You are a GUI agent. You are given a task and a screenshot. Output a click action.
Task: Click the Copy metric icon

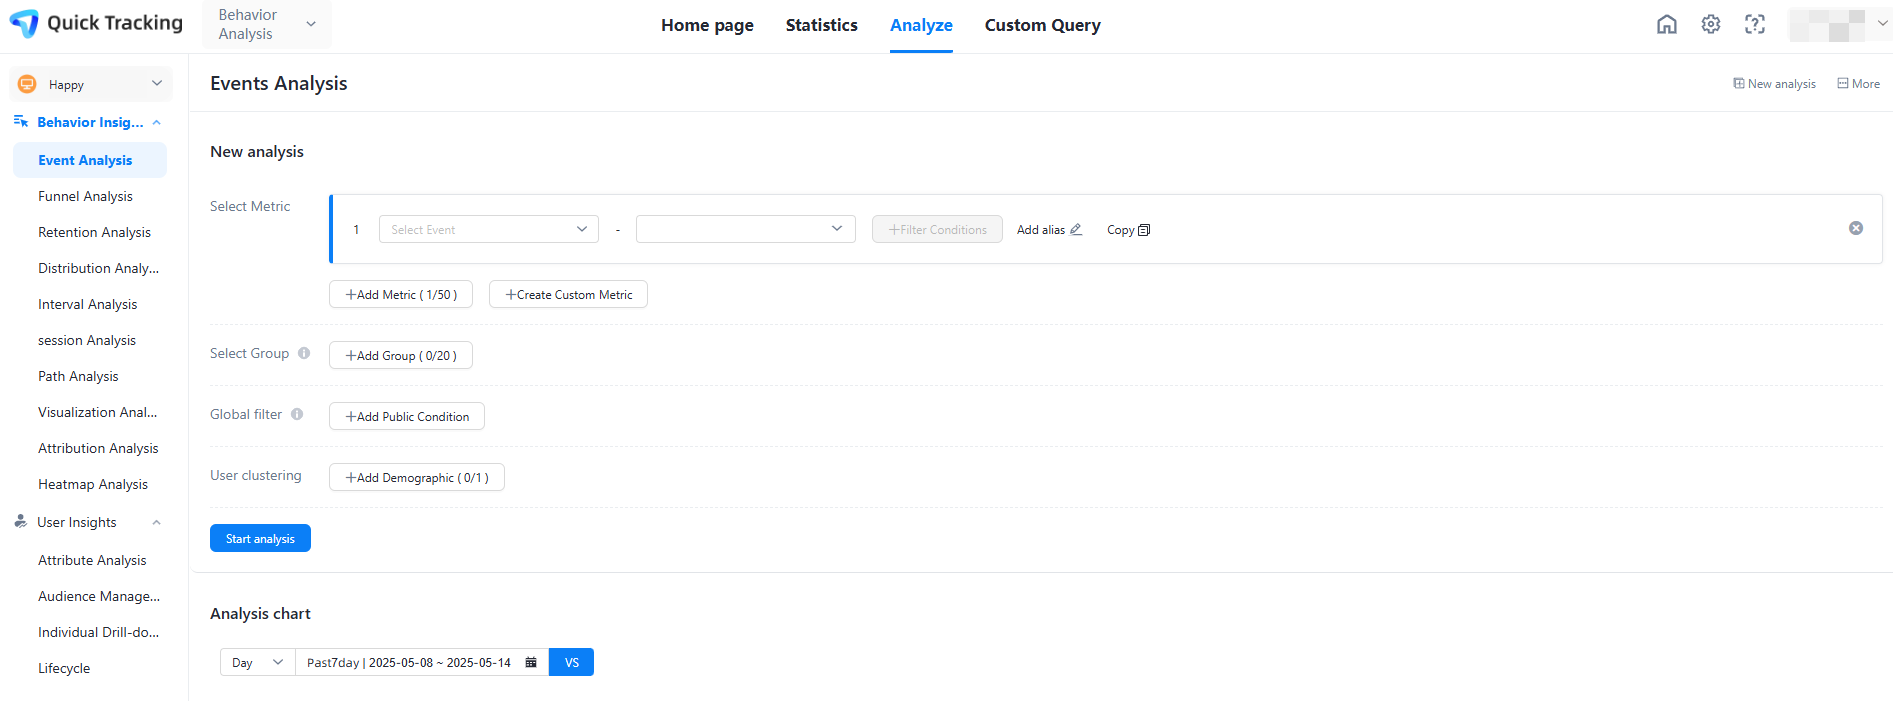(x=1145, y=230)
